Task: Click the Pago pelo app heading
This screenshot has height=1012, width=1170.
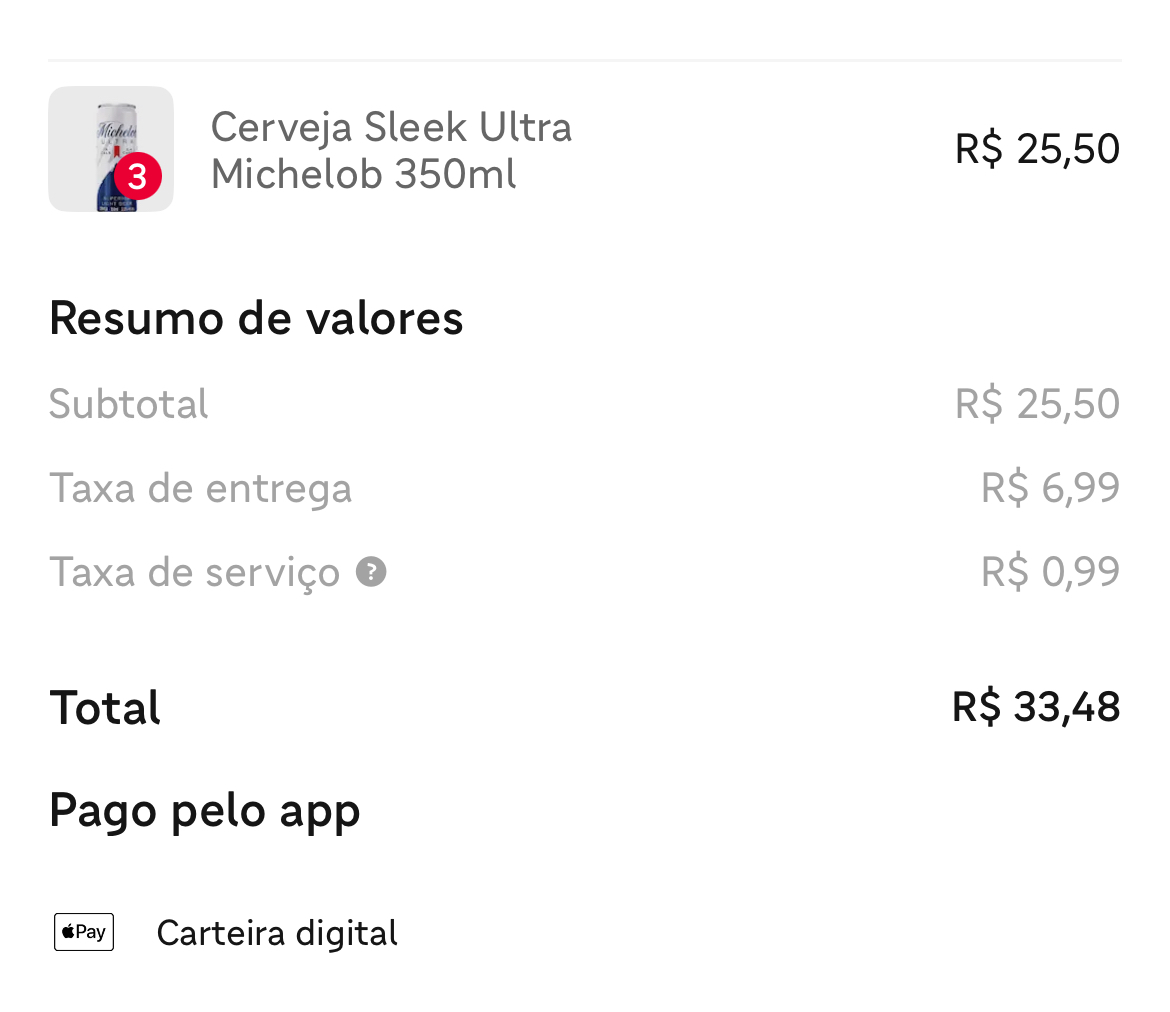Action: point(204,812)
